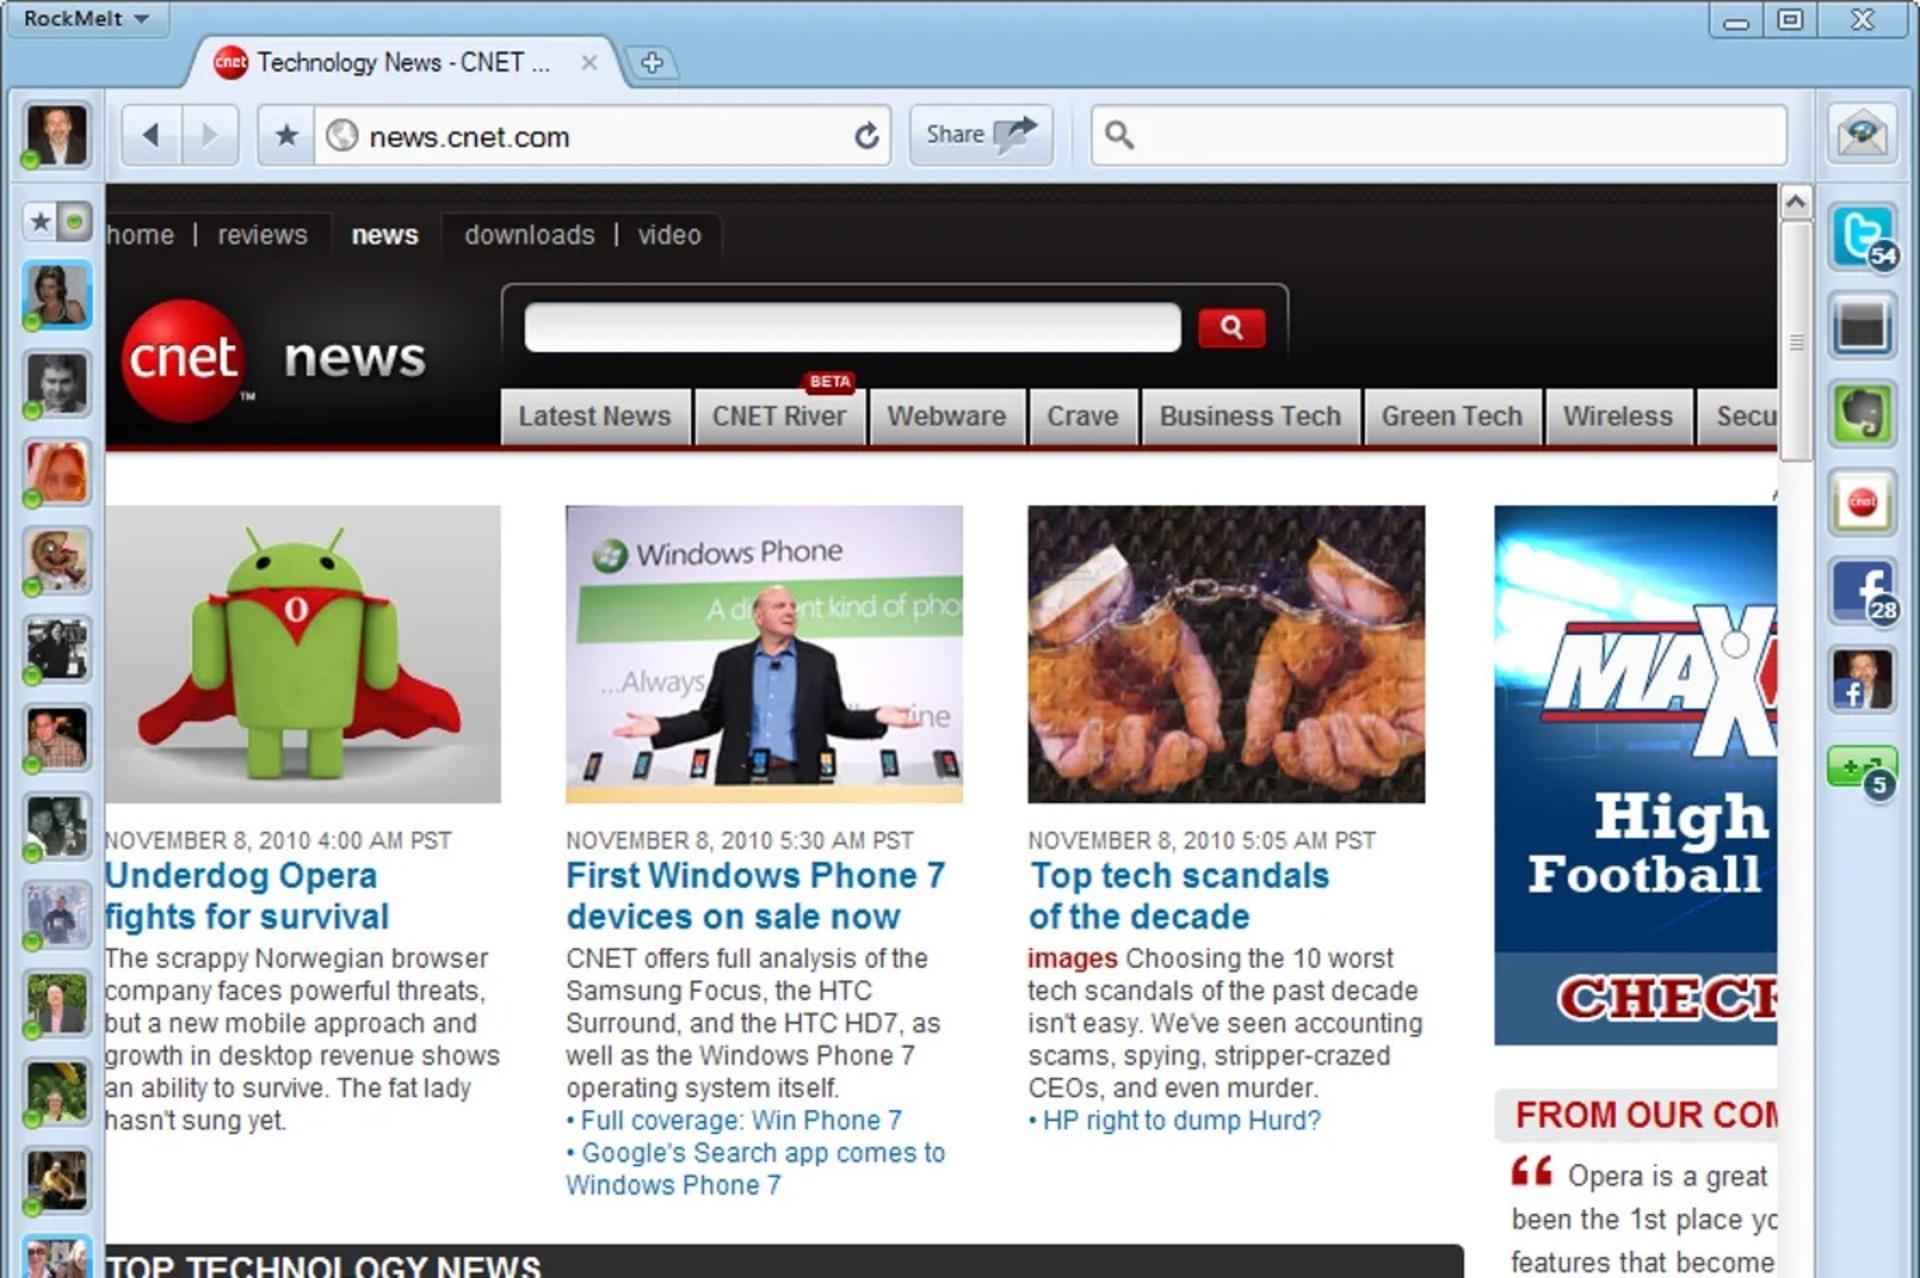Screen dimensions: 1920x1278
Task: Open the Evernote elephant icon in sidebar
Action: tap(1861, 414)
